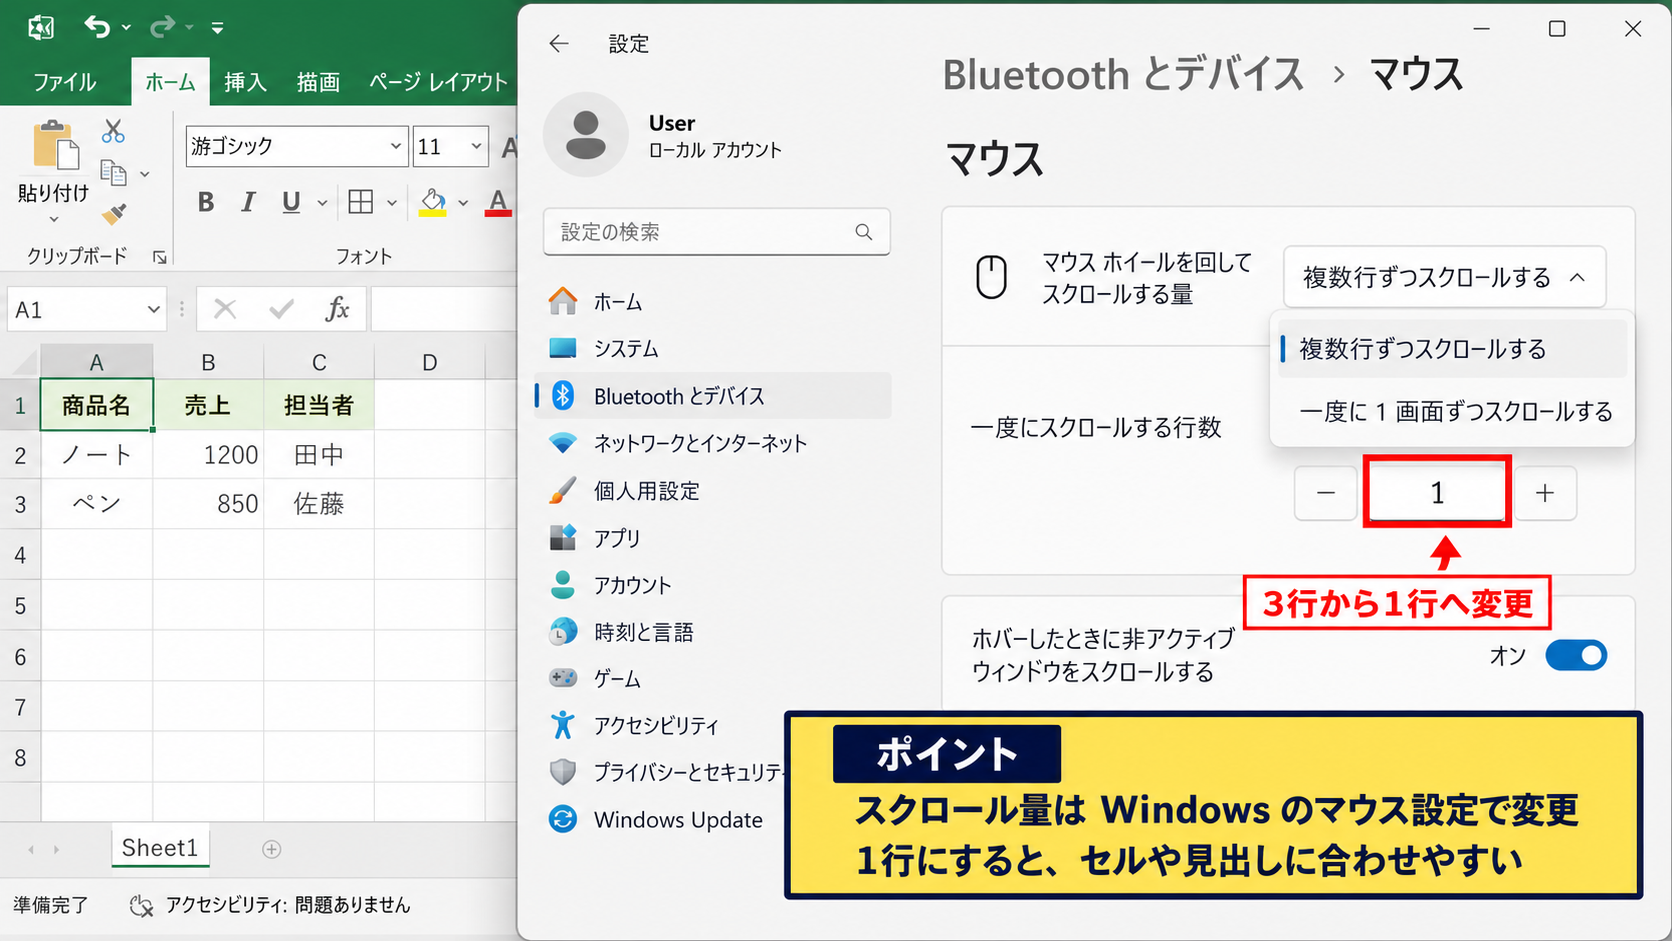The image size is (1672, 941).
Task: Choose 複数行ずつスクロールする option in list
Action: 1452,349
